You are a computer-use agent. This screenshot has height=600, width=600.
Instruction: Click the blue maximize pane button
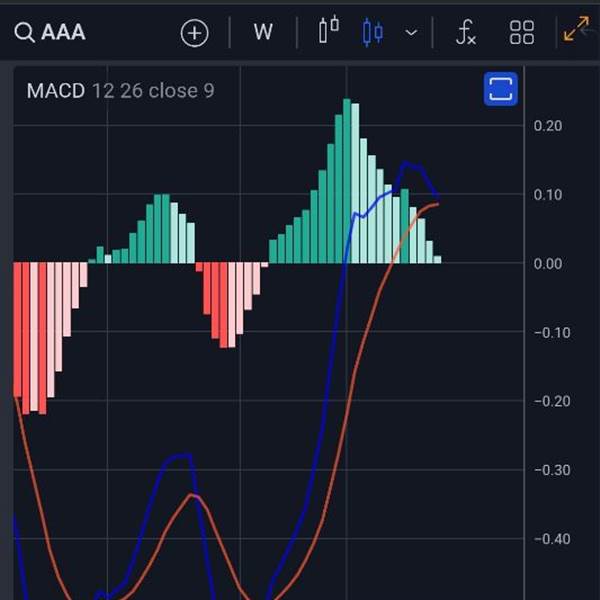501,89
